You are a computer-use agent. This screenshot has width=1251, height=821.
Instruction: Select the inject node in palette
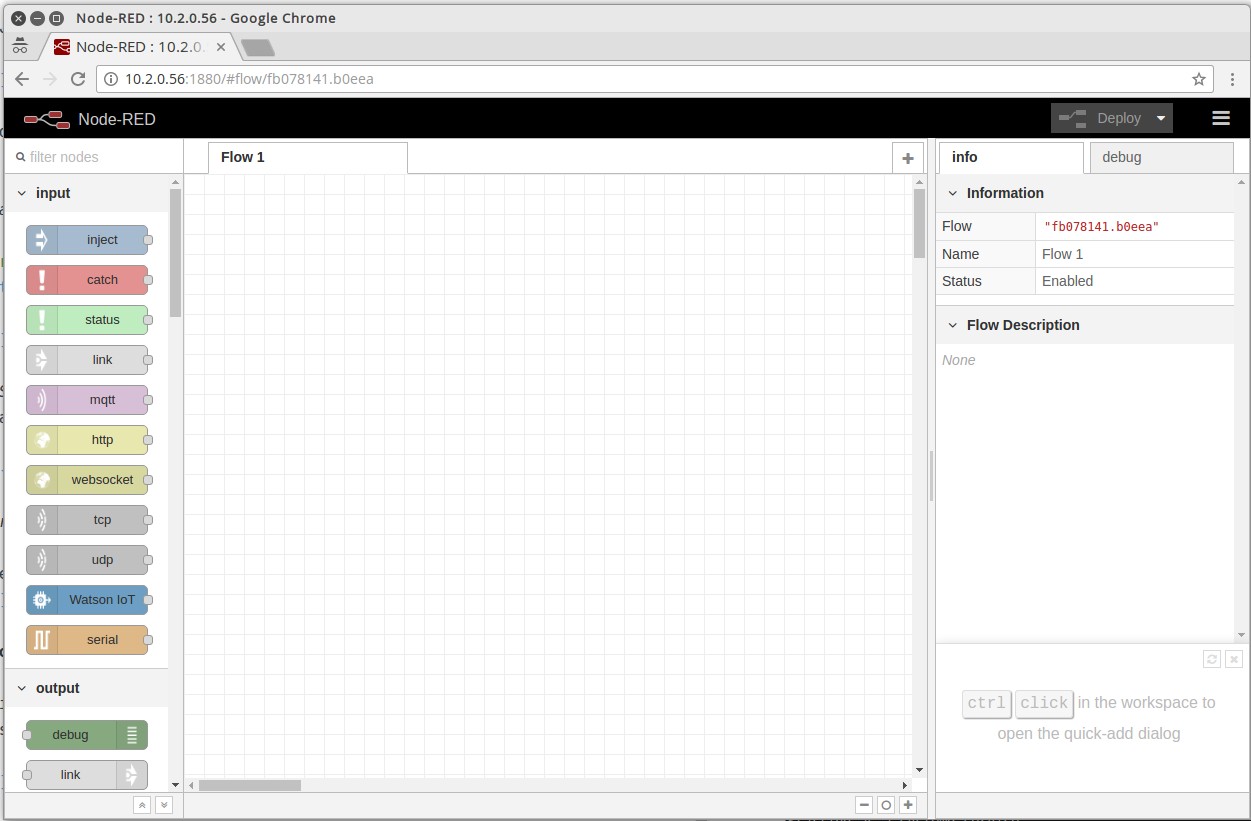coord(87,240)
